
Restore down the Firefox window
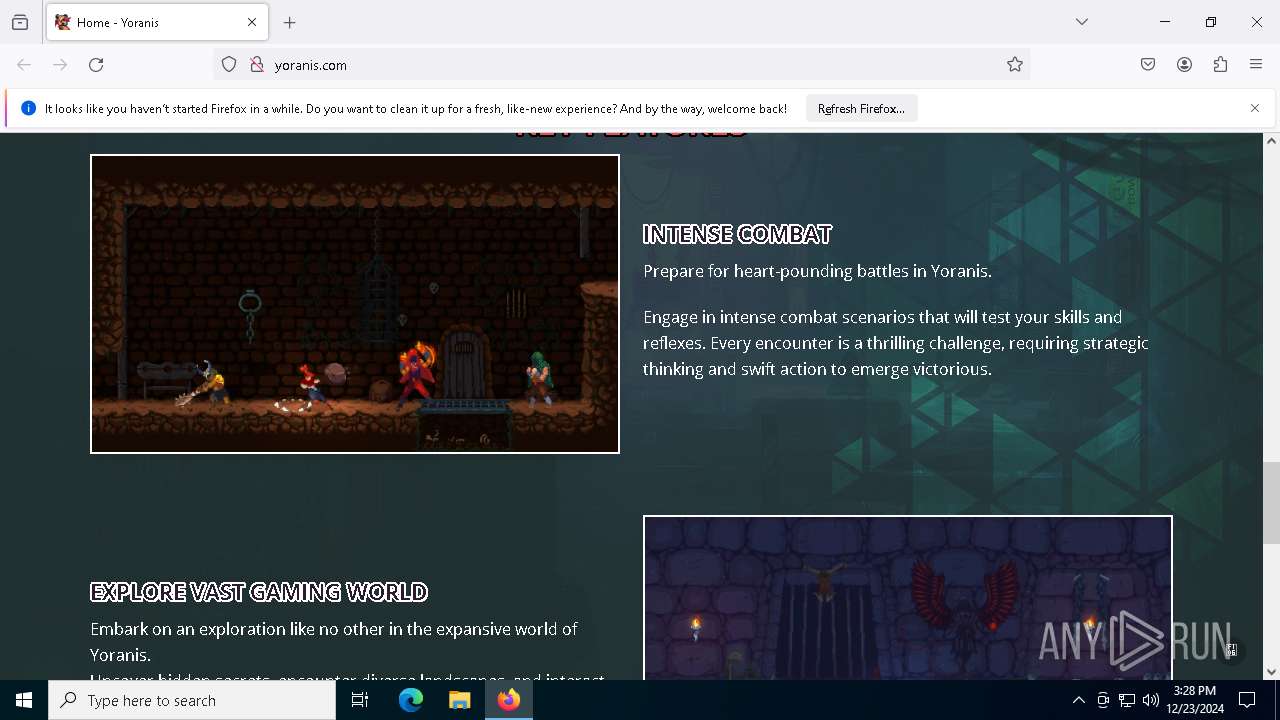[1211, 22]
